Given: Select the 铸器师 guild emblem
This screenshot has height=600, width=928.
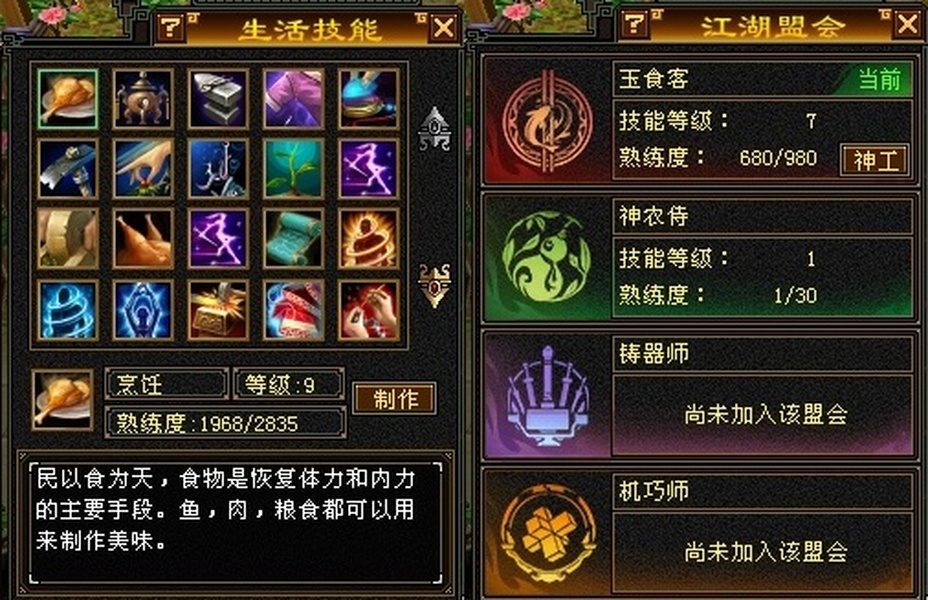Looking at the screenshot, I should tap(547, 395).
